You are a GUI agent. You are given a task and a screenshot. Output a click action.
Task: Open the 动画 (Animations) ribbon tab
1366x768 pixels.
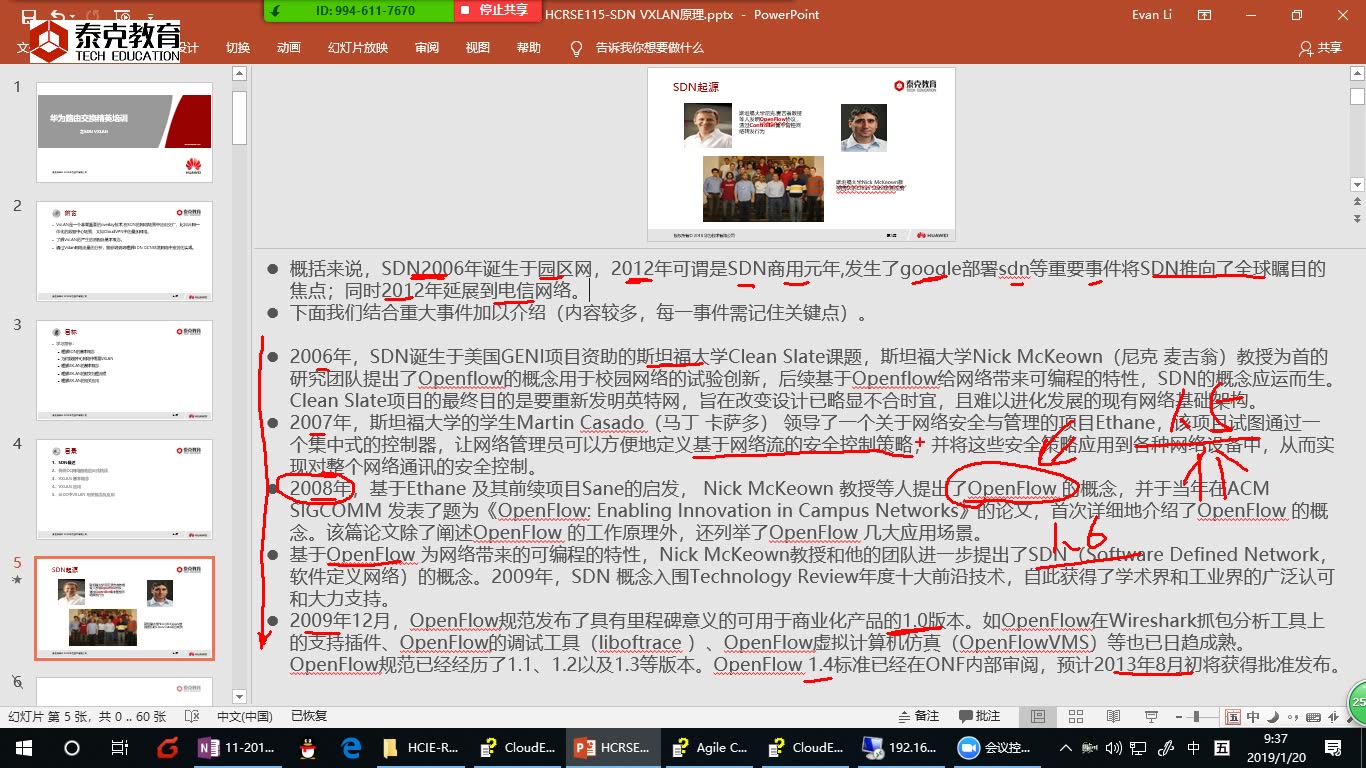click(289, 47)
